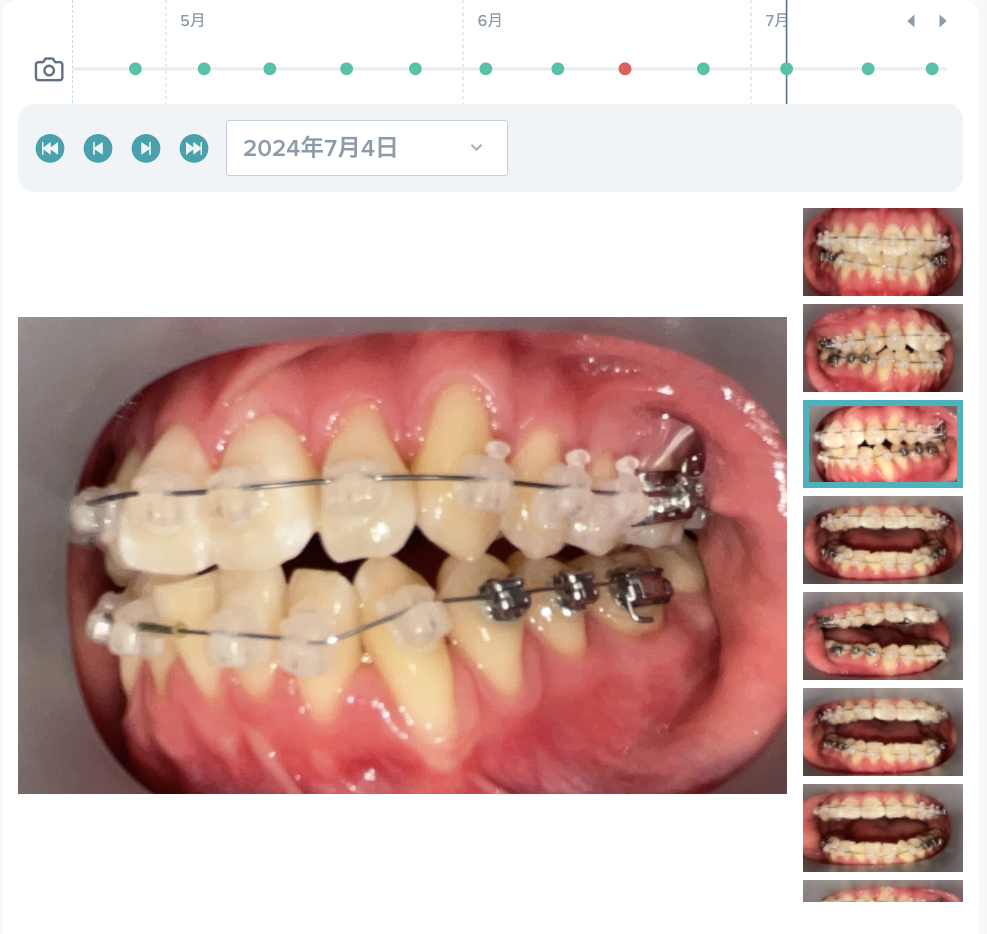Open the 2024年7月4日 date dropdown
The image size is (987, 934).
367,148
